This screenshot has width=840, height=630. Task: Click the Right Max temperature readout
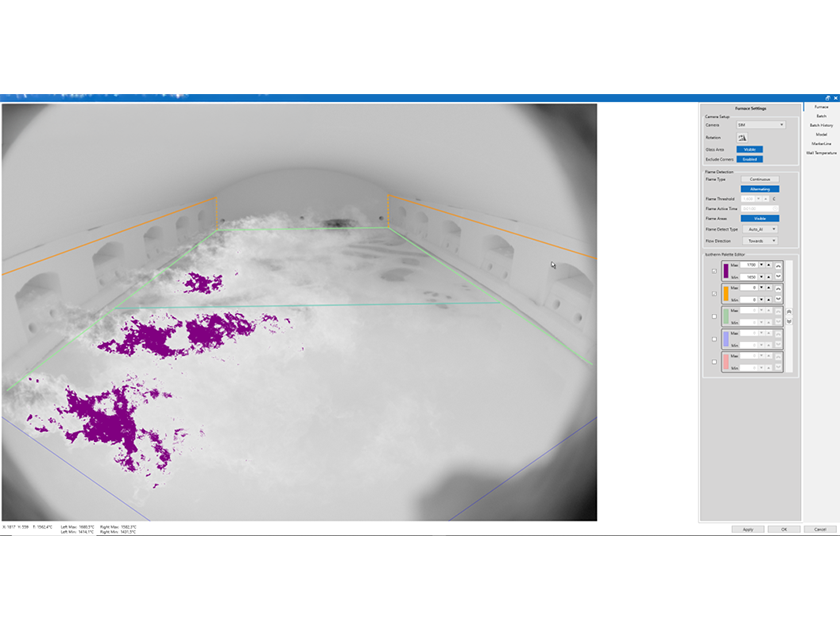click(x=118, y=527)
